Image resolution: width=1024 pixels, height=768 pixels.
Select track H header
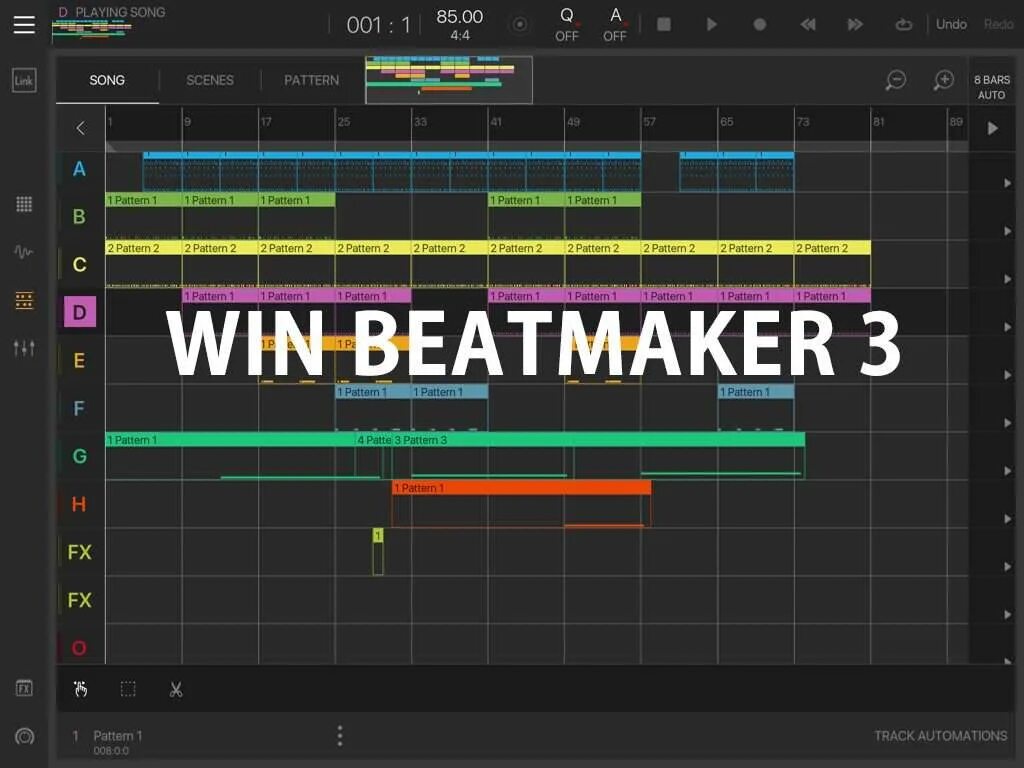pyautogui.click(x=79, y=504)
